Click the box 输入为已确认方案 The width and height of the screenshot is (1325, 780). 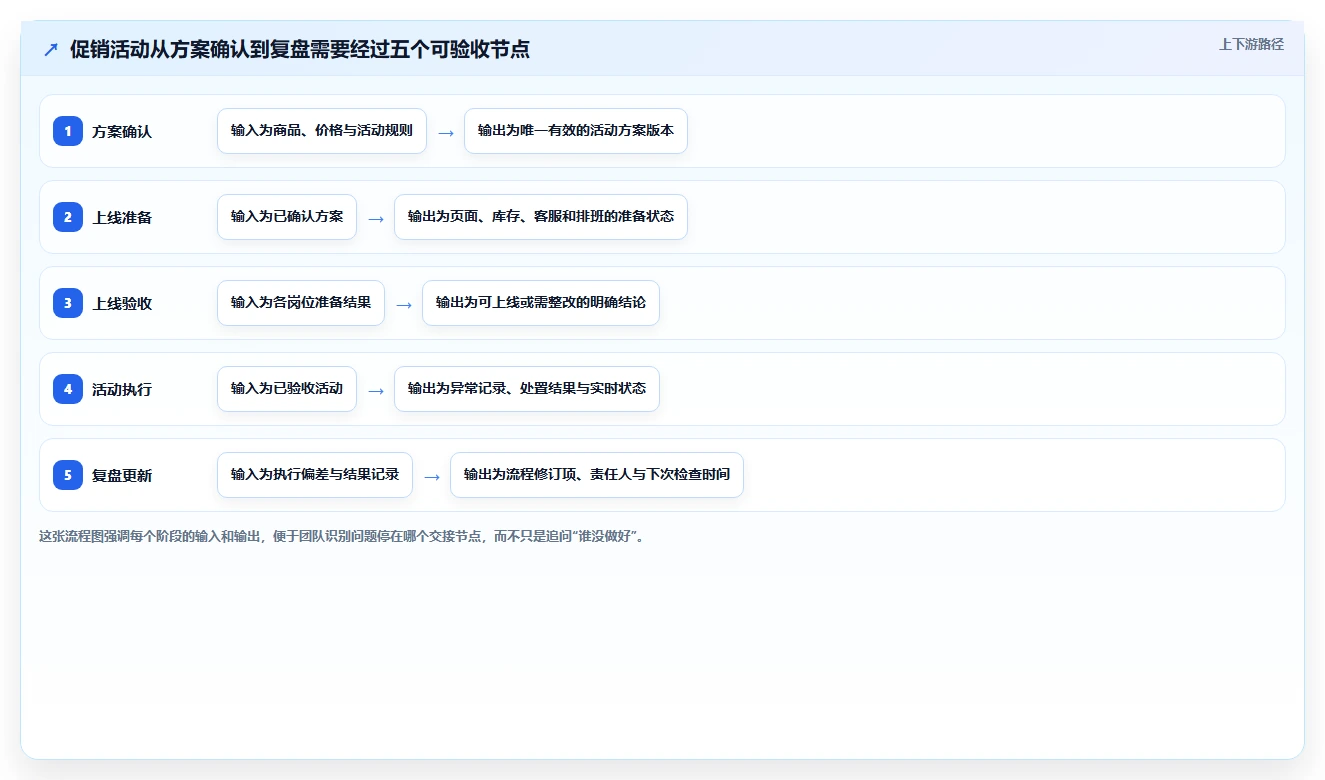click(287, 217)
